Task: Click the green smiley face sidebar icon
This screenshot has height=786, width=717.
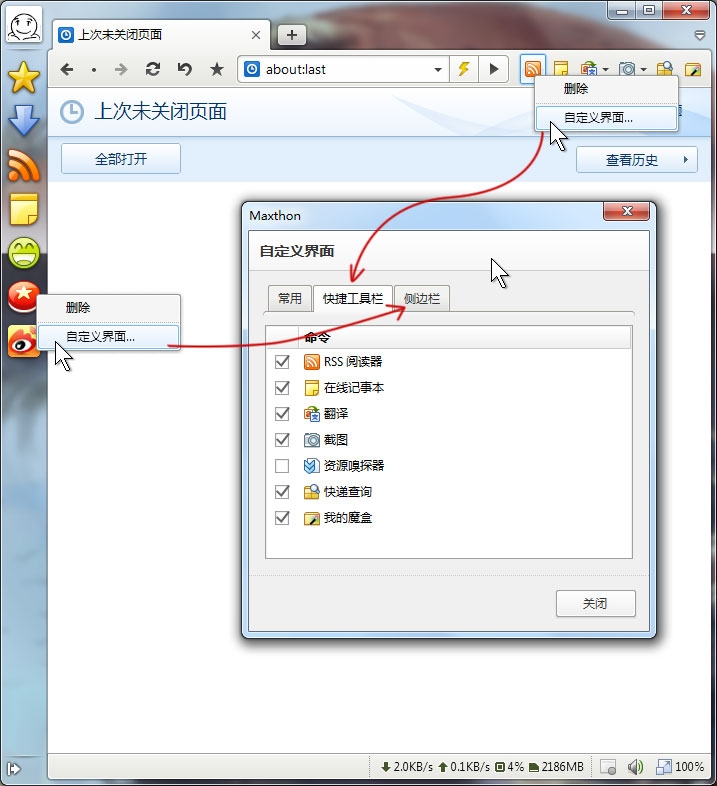Action: [x=24, y=253]
